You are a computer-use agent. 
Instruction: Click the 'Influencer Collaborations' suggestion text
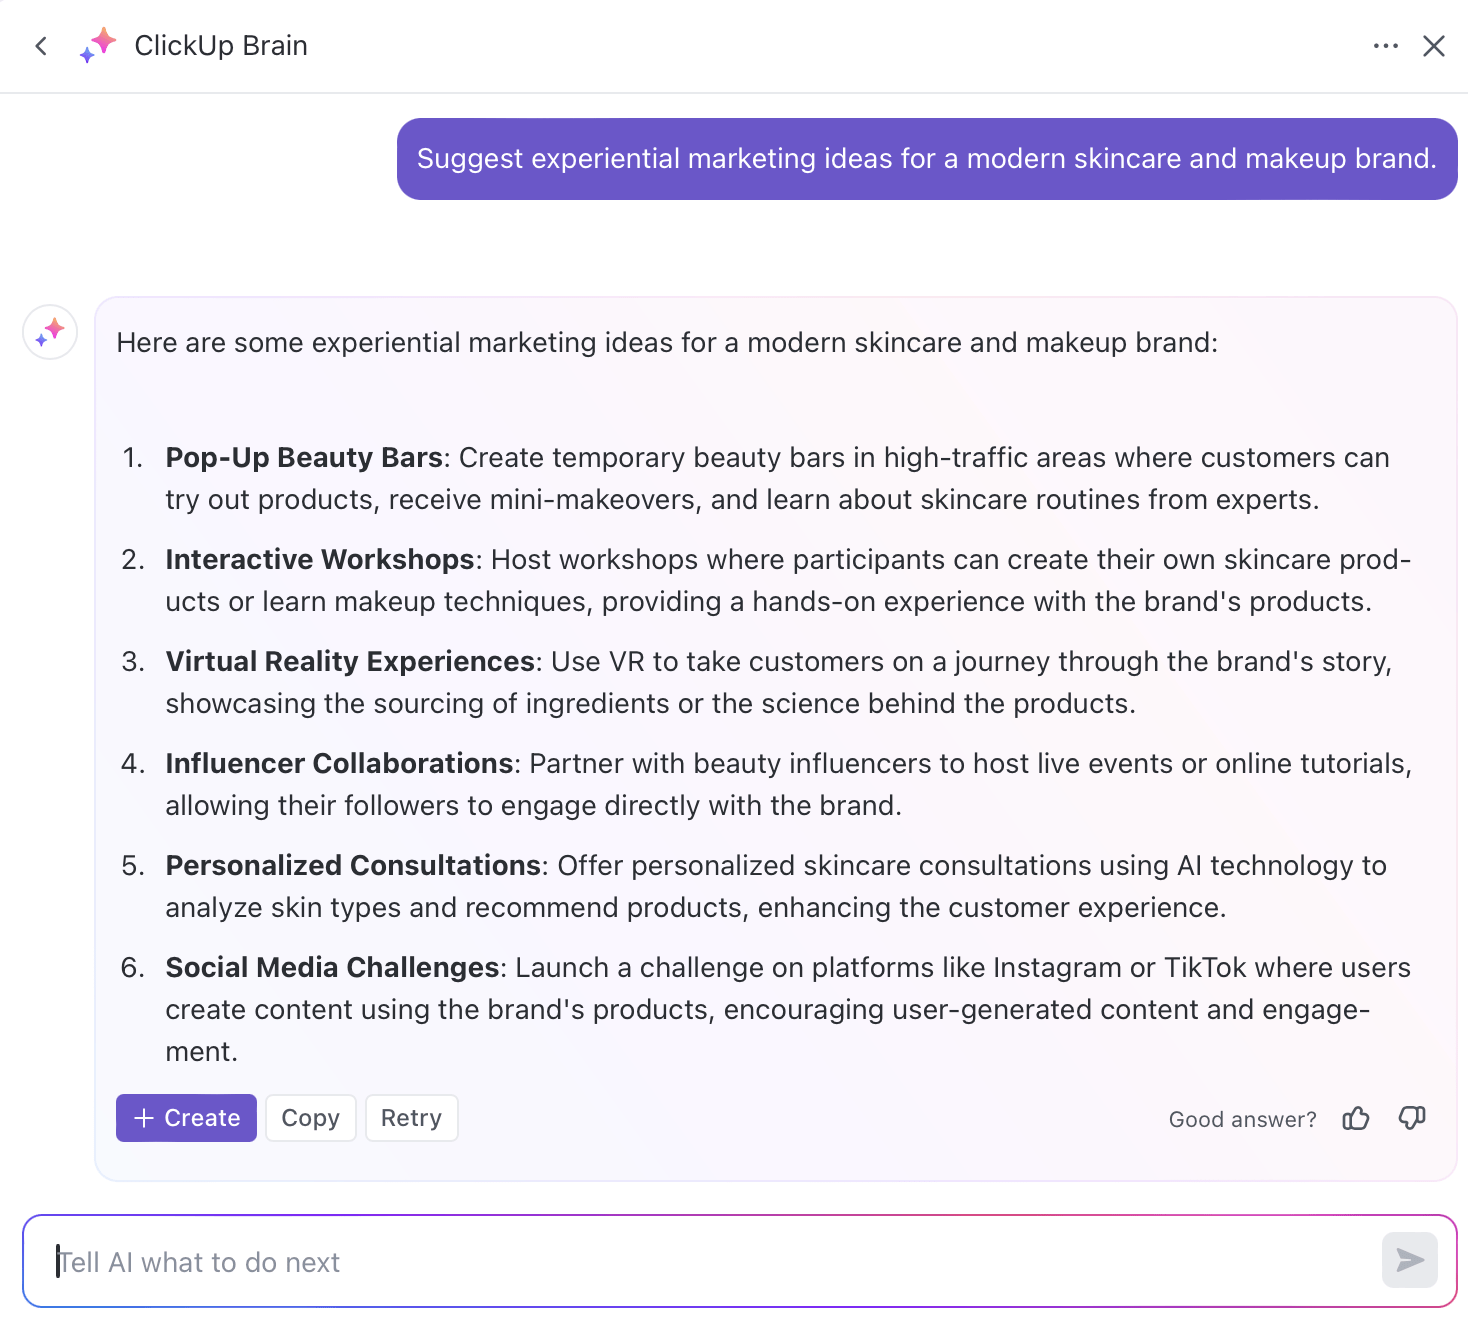(x=338, y=763)
